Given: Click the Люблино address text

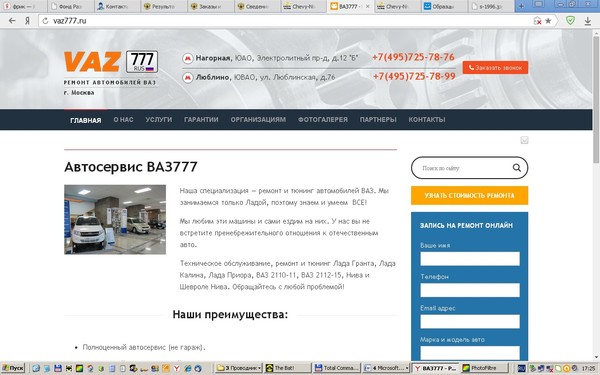Looking at the screenshot, I should pyautogui.click(x=266, y=77).
